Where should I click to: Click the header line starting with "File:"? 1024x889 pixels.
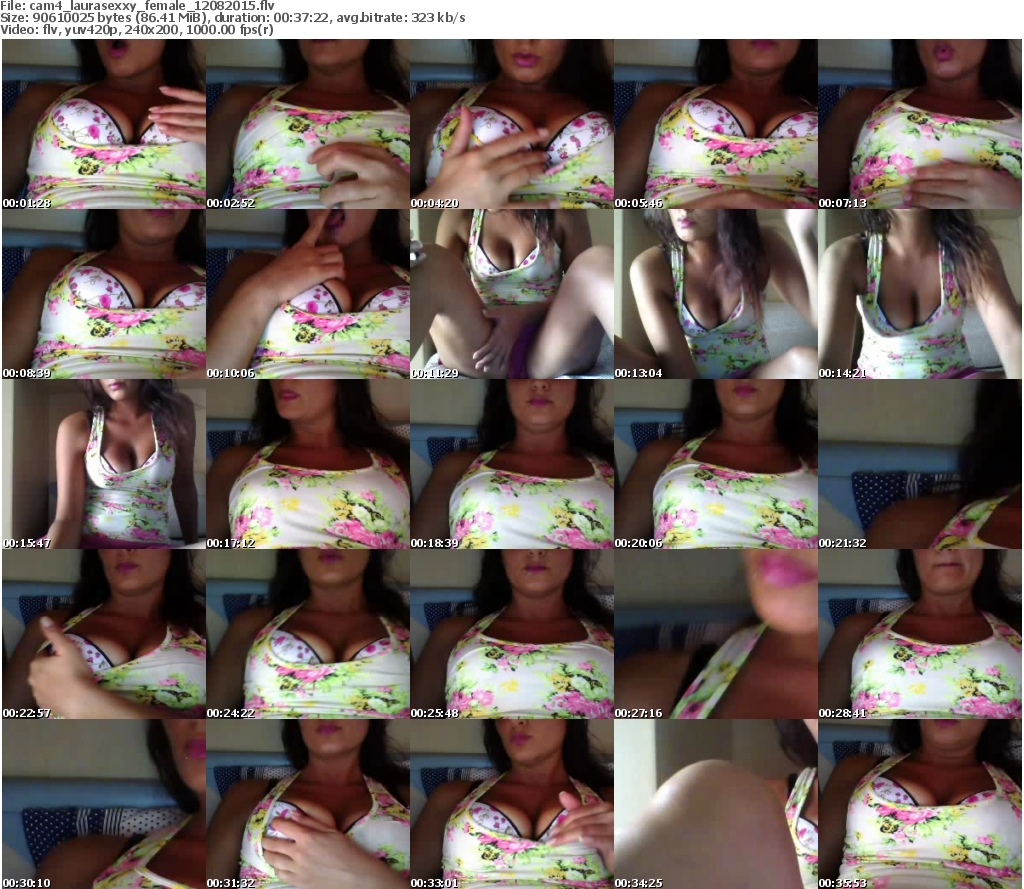click(x=137, y=6)
